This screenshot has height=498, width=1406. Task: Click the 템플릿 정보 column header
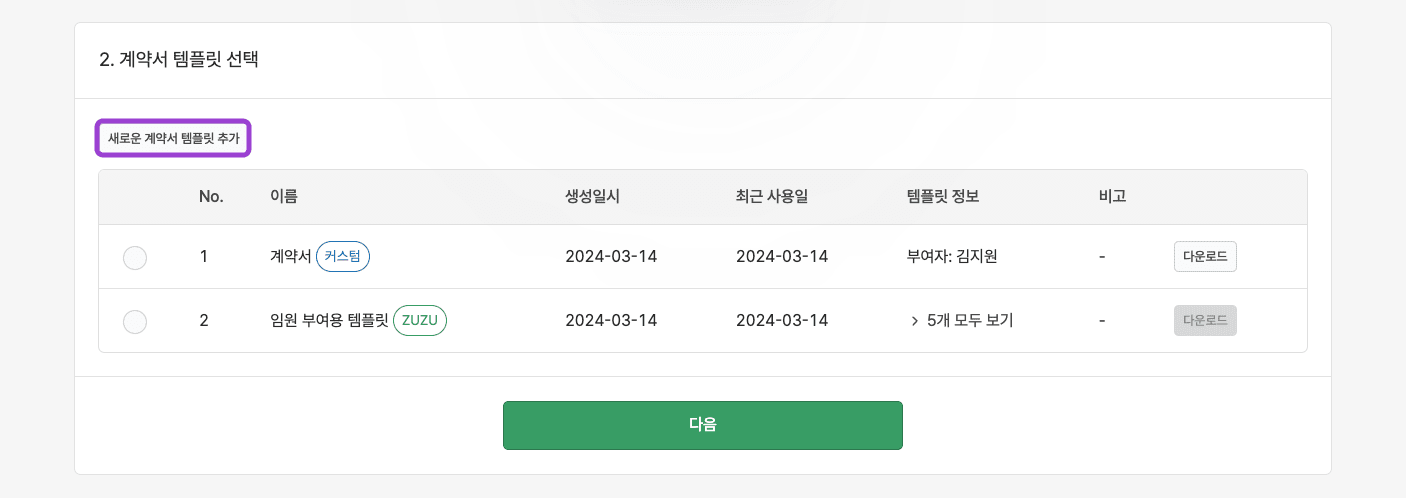942,197
